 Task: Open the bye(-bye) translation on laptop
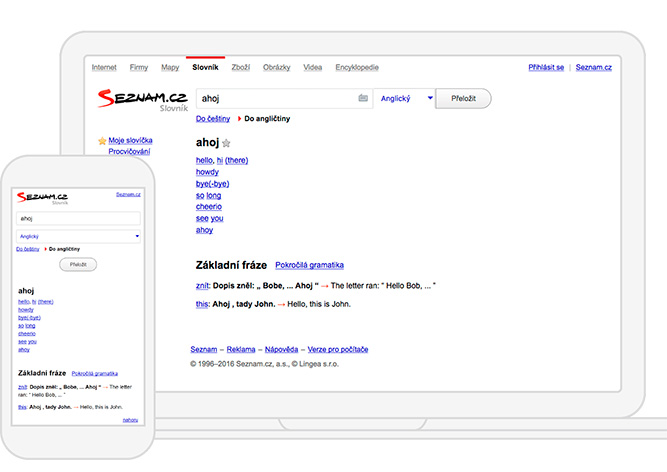[212, 184]
